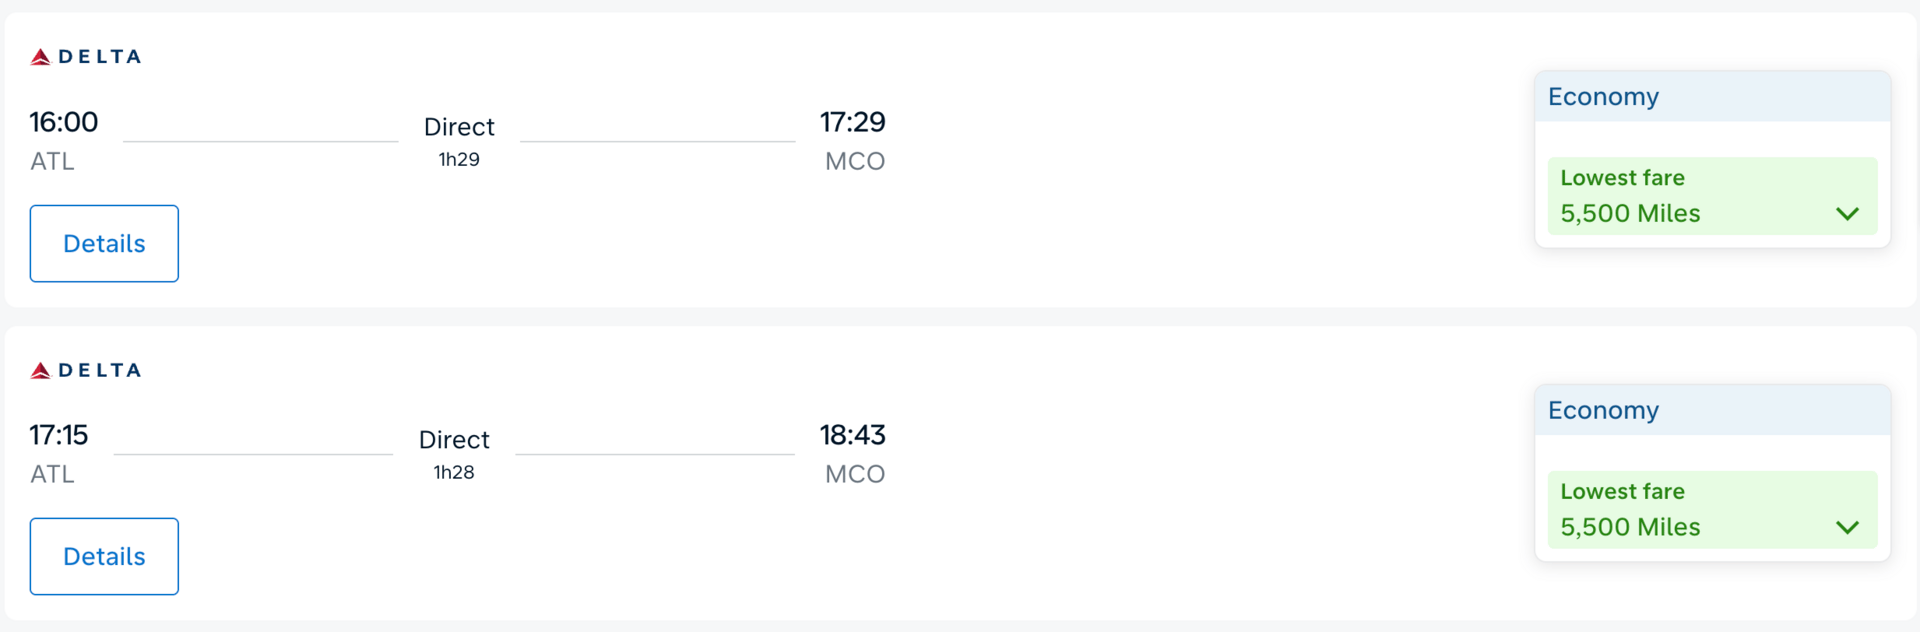Image resolution: width=1920 pixels, height=632 pixels.
Task: Click the 1h29 flight duration text
Action: tap(459, 160)
